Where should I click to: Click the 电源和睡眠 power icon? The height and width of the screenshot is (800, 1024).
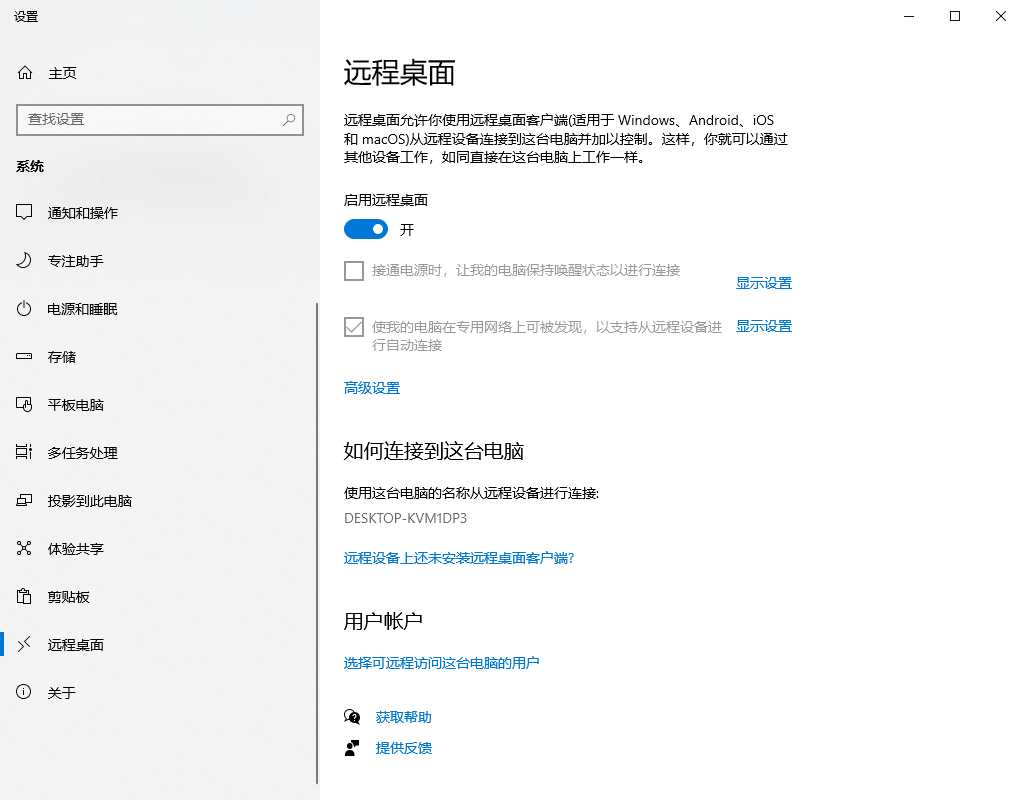coord(23,308)
